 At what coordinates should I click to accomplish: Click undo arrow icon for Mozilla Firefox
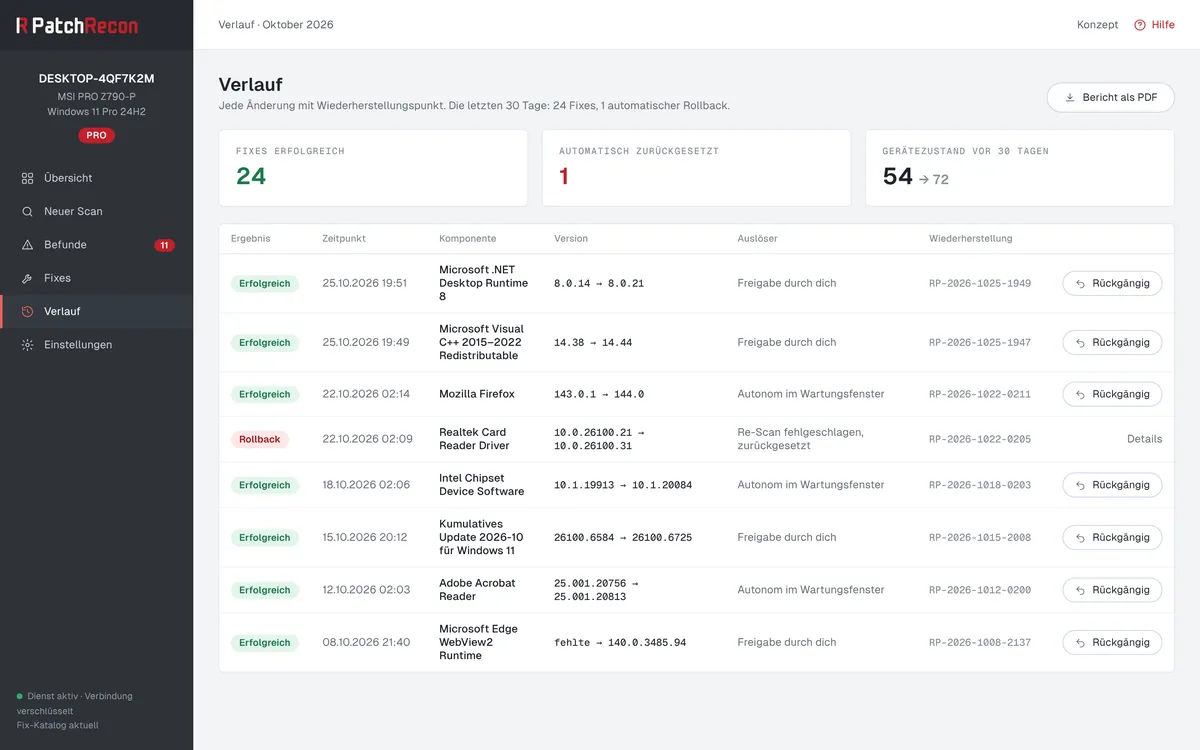coord(1081,394)
